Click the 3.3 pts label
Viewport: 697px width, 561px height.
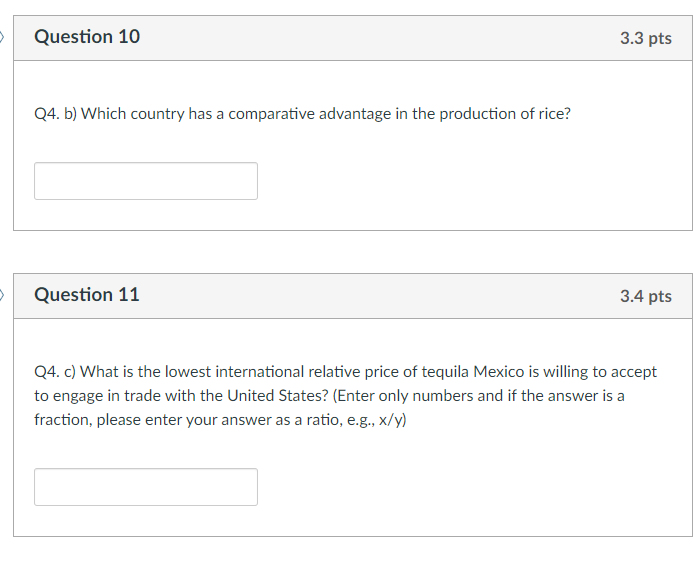tap(646, 38)
